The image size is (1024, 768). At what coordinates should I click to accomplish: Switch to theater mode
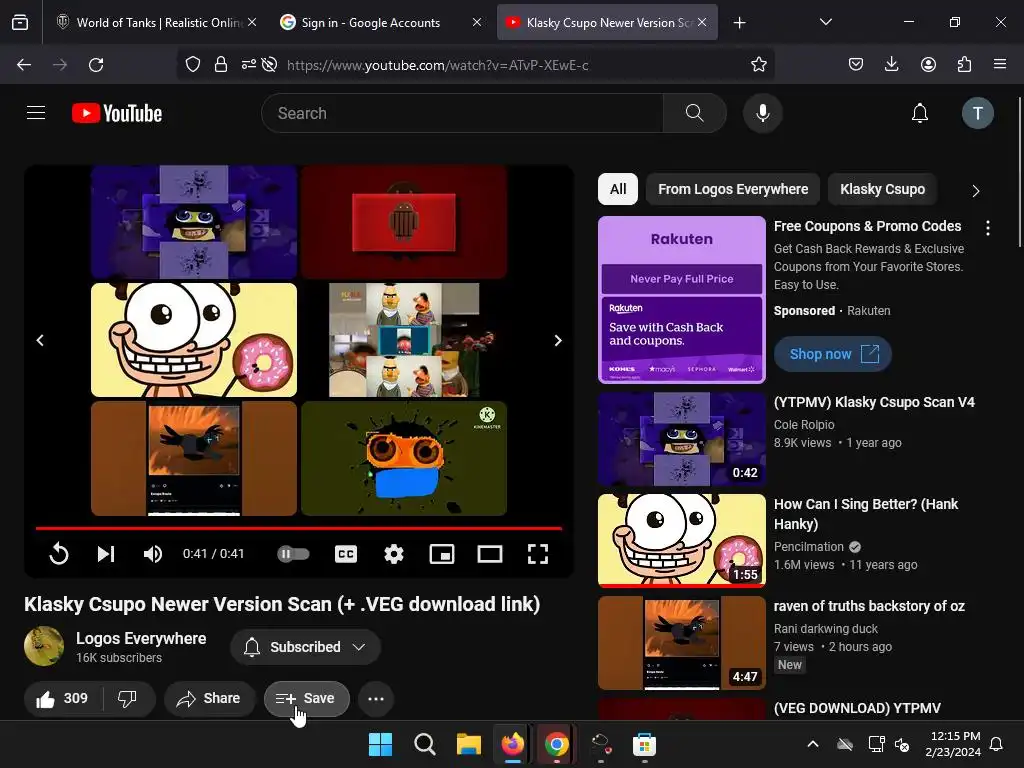point(489,554)
